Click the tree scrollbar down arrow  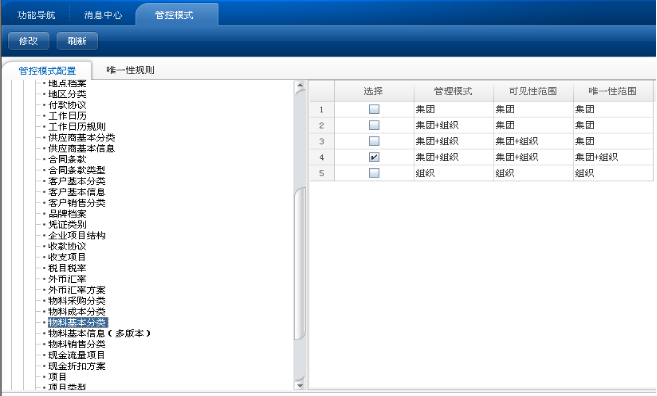(x=300, y=385)
